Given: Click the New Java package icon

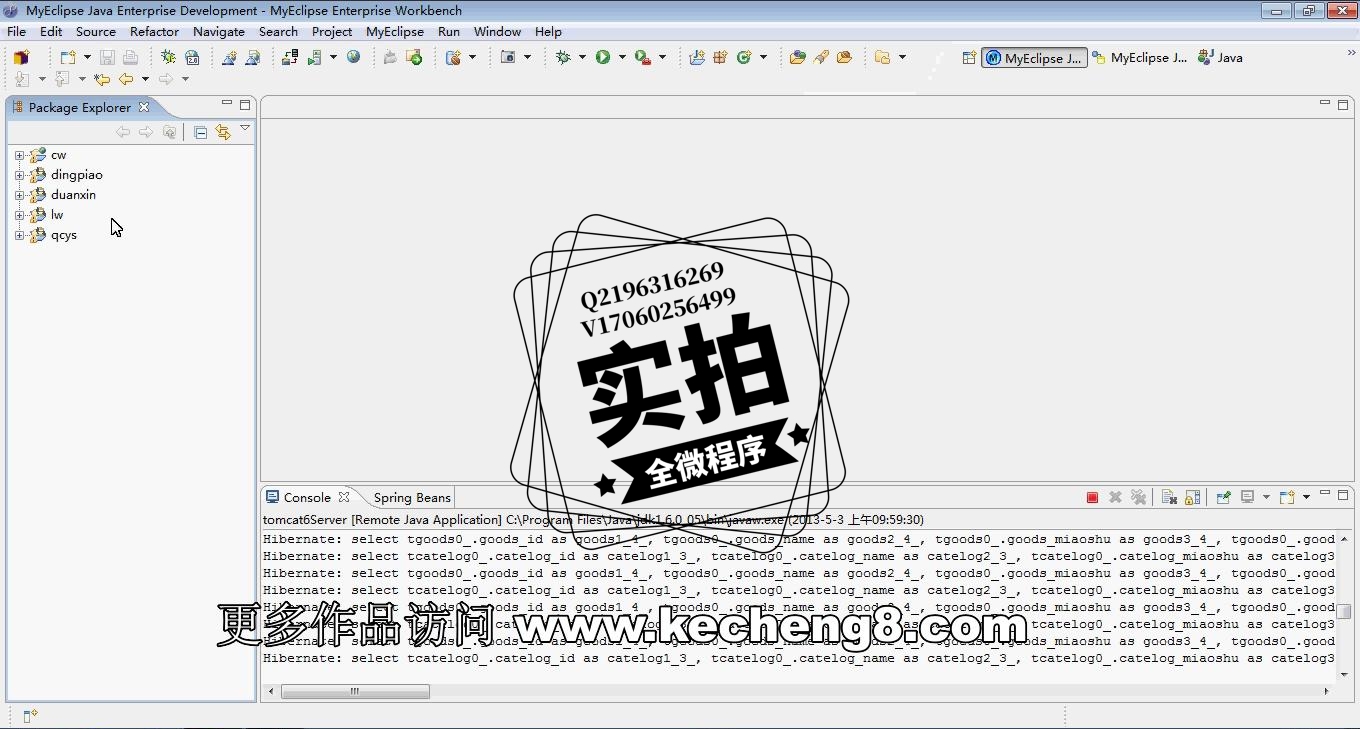Looking at the screenshot, I should click(x=720, y=57).
